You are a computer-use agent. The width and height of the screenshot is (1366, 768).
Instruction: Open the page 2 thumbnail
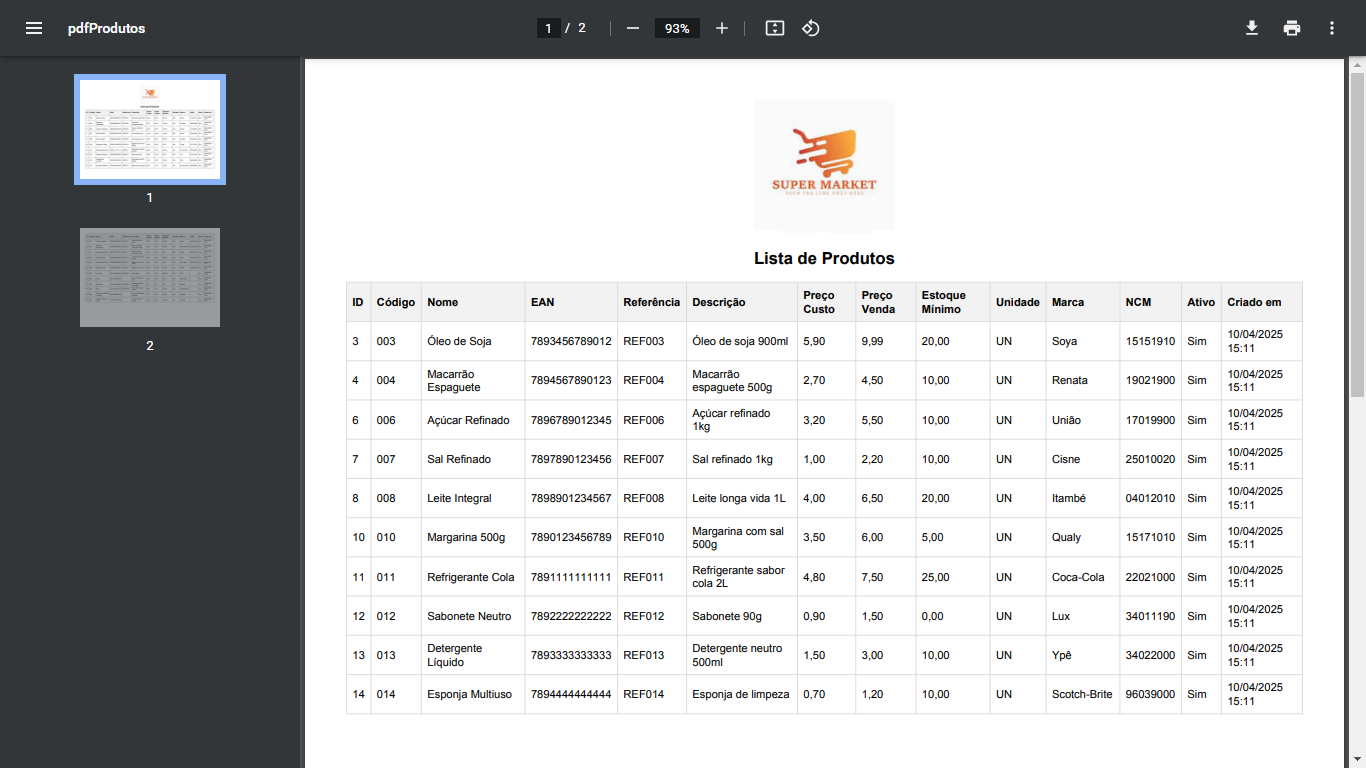pos(150,277)
